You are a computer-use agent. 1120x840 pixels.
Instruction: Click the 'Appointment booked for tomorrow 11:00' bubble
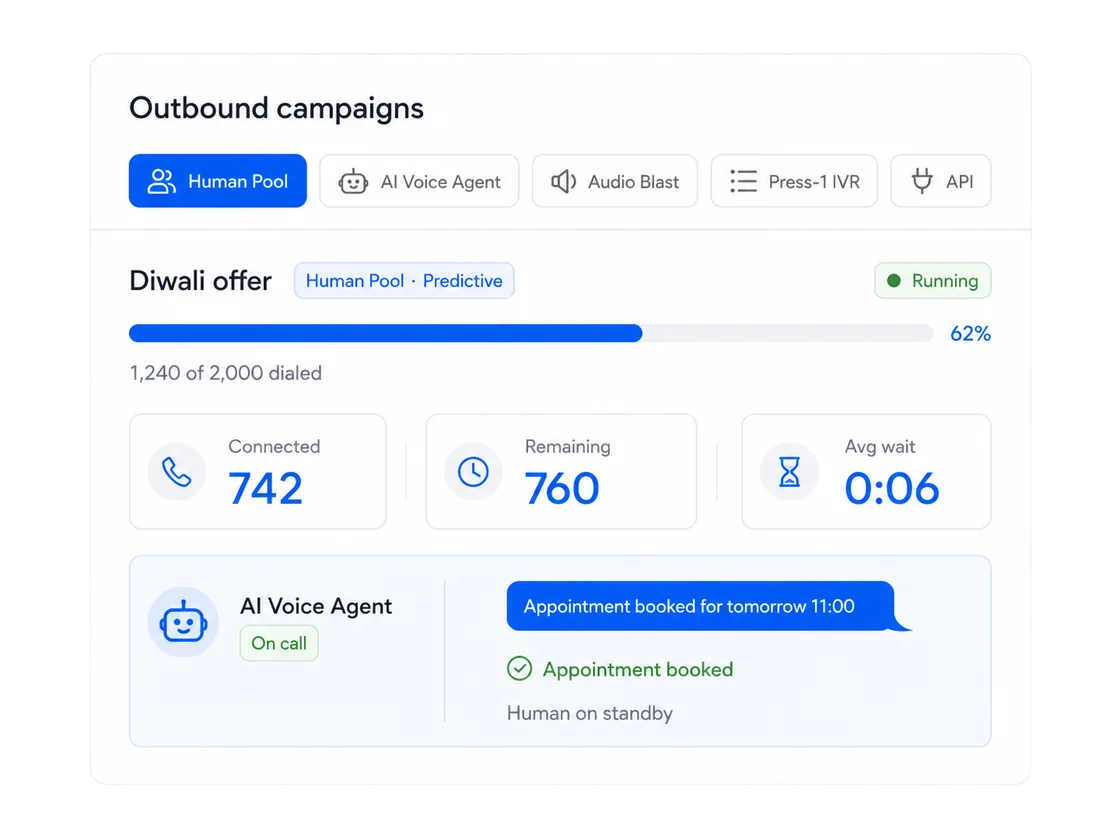pyautogui.click(x=701, y=606)
